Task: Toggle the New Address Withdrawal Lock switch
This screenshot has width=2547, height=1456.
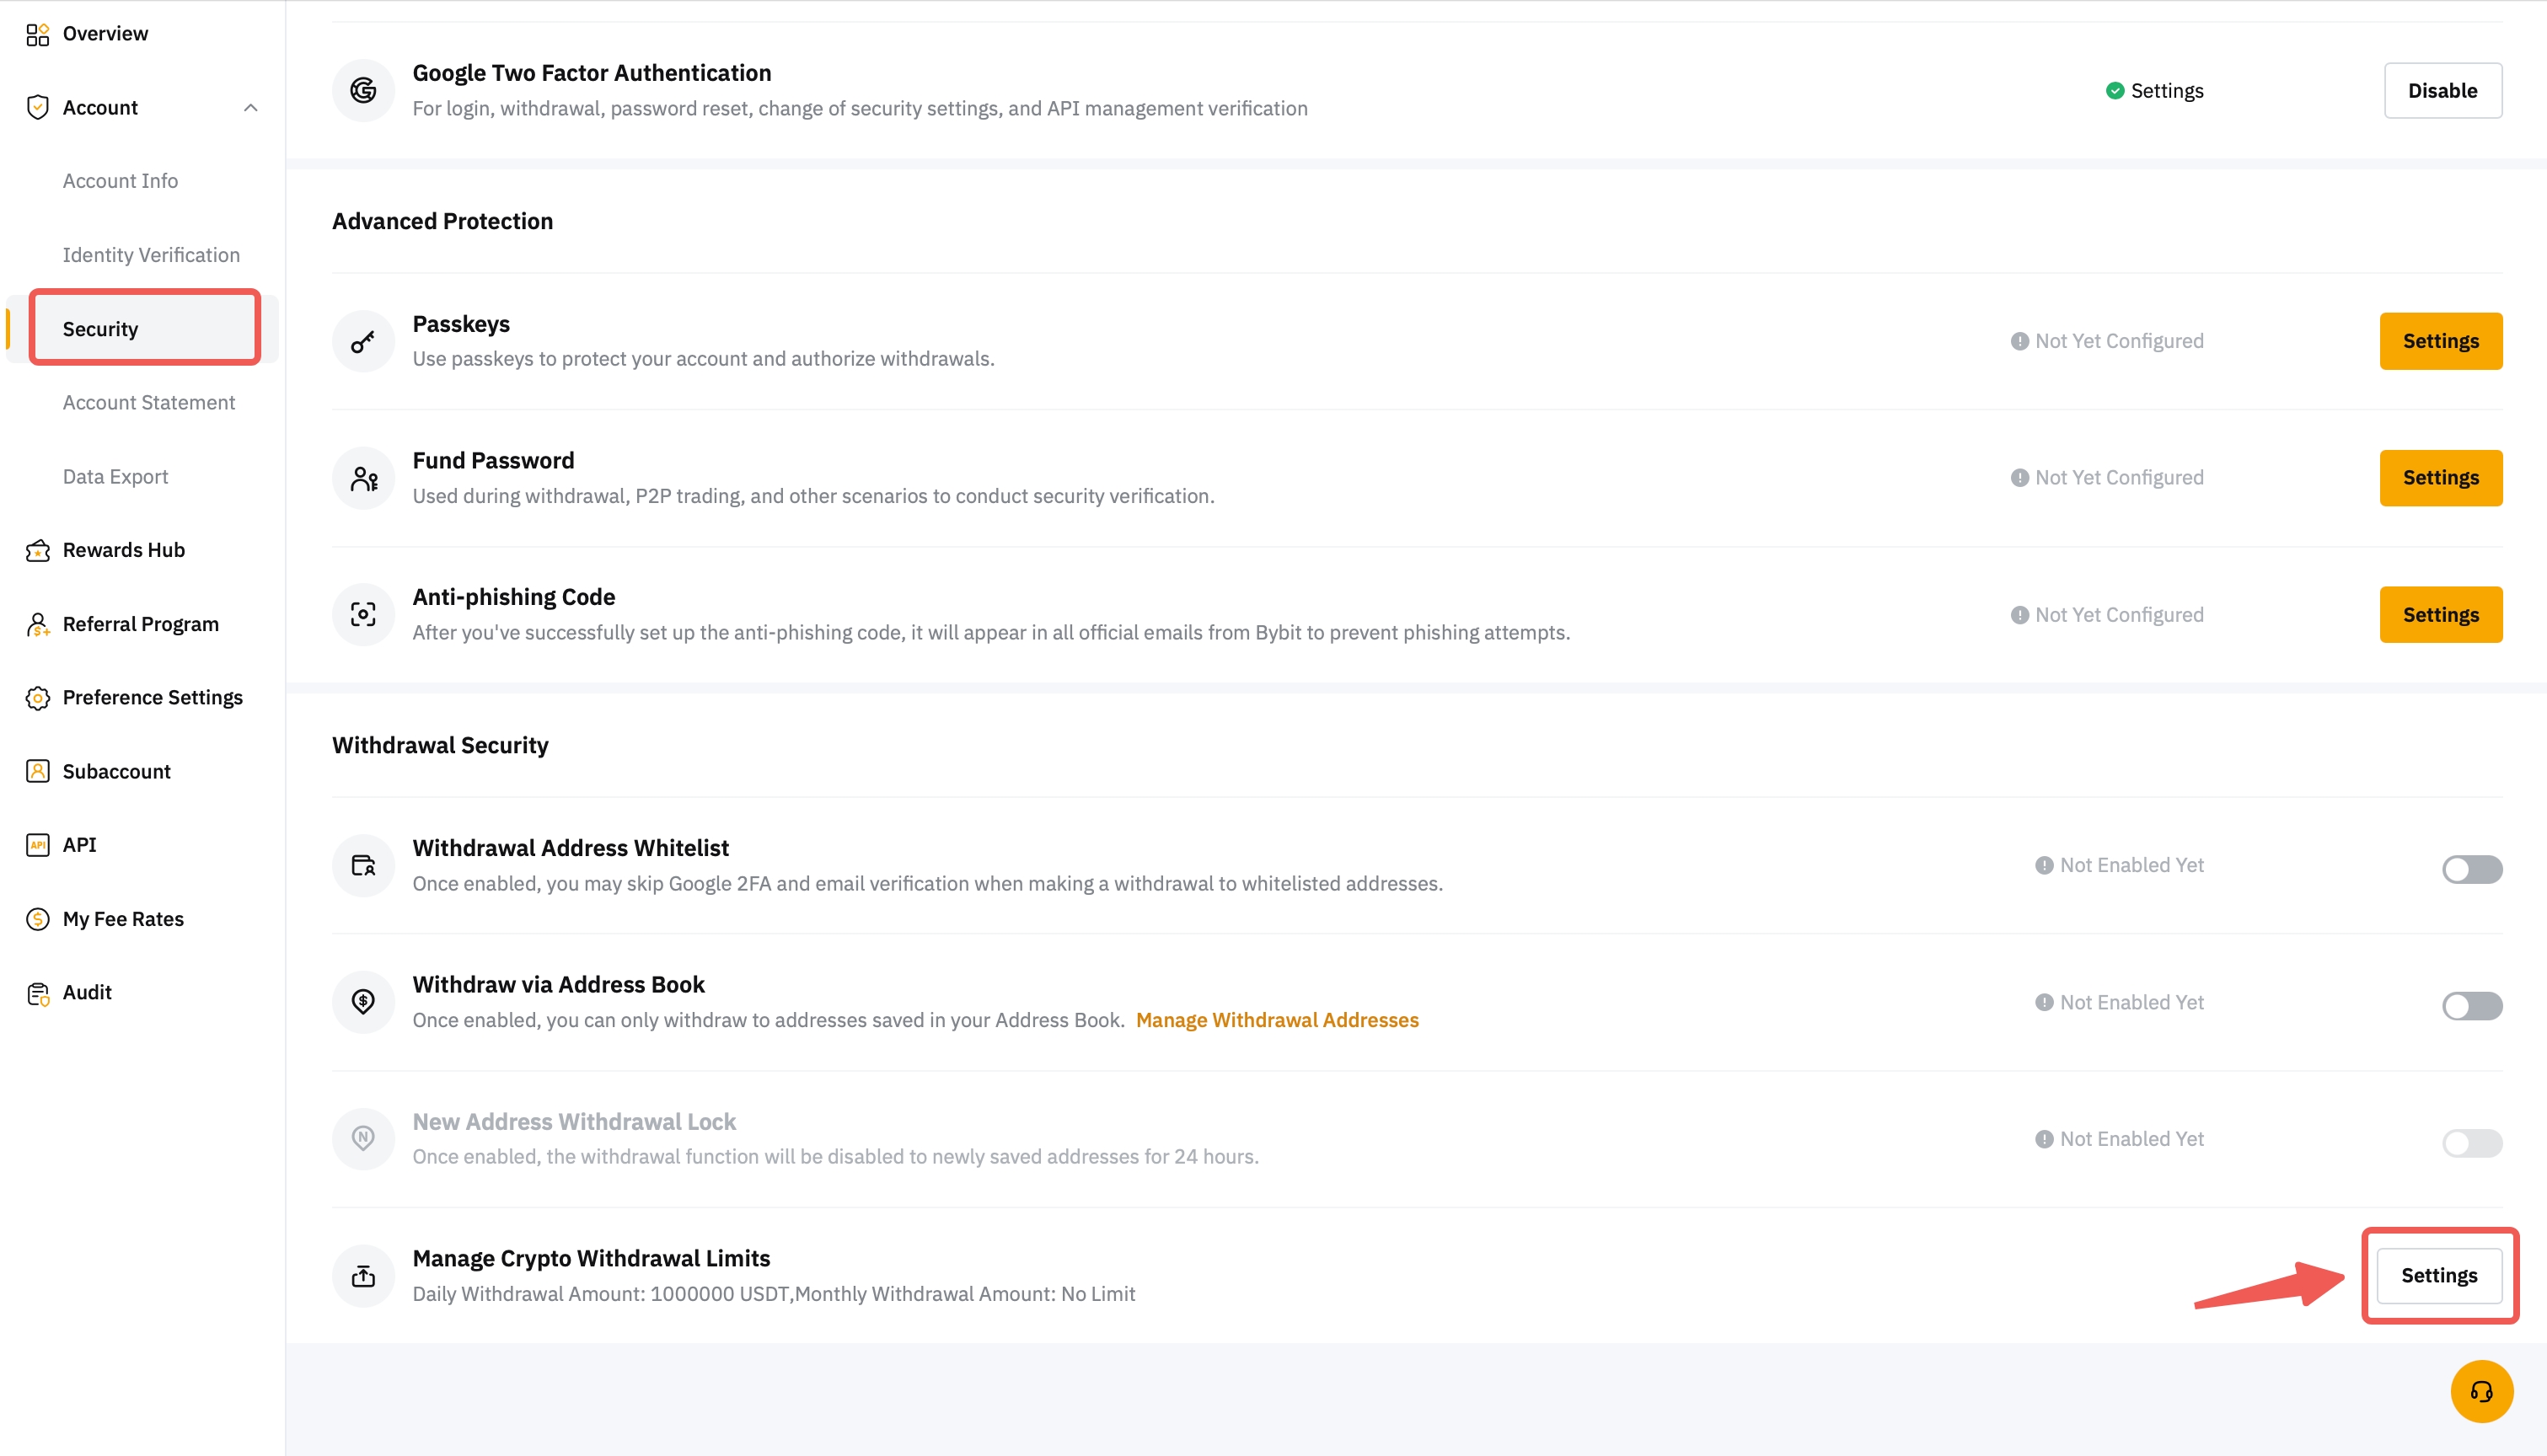Action: tap(2471, 1142)
